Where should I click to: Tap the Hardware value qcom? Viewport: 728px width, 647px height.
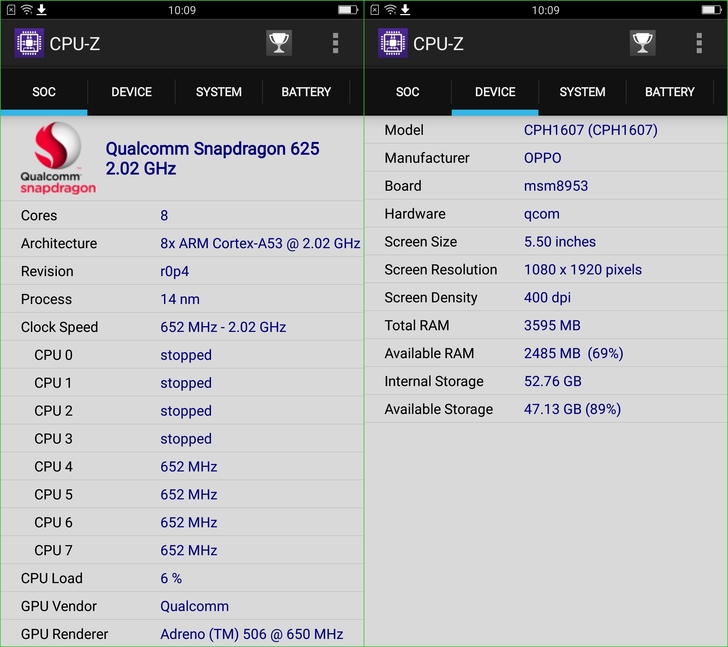point(541,214)
